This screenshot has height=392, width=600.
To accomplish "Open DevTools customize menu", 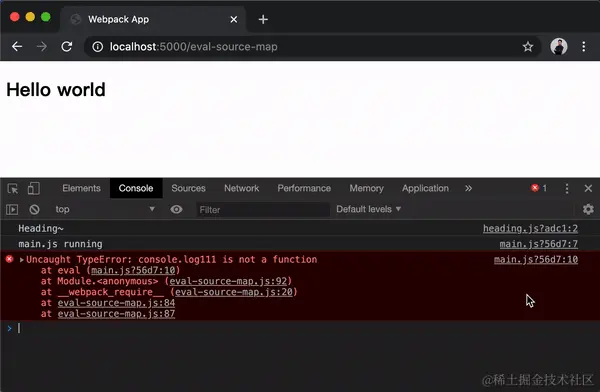I will click(567, 188).
